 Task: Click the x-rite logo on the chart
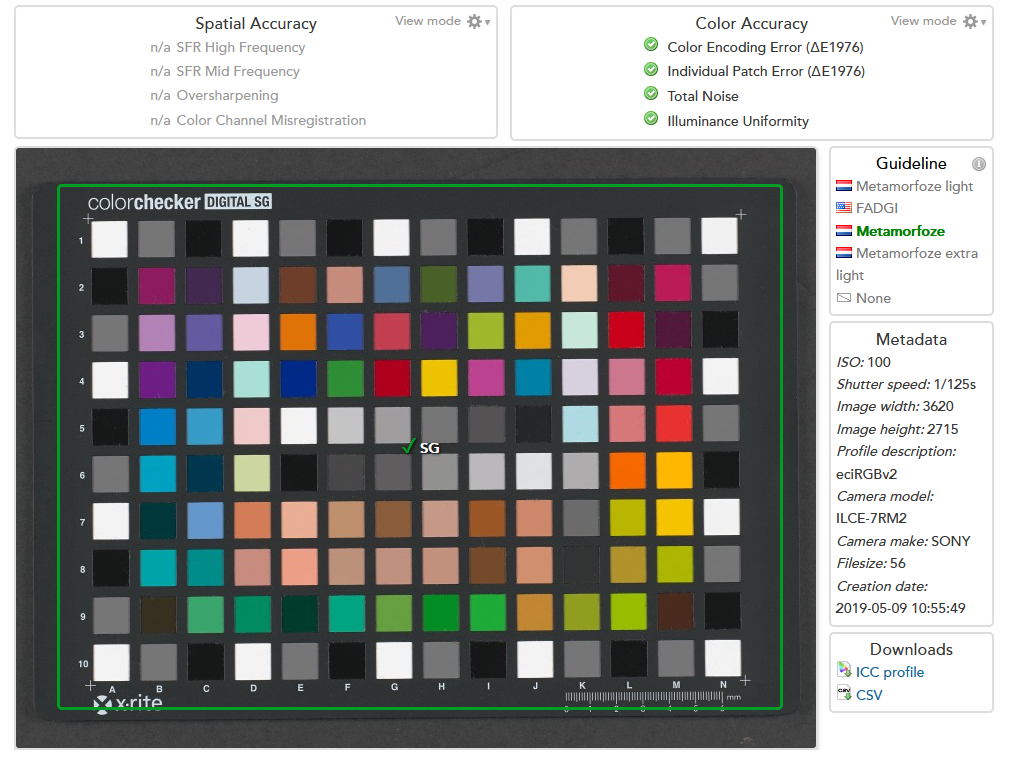(x=128, y=703)
